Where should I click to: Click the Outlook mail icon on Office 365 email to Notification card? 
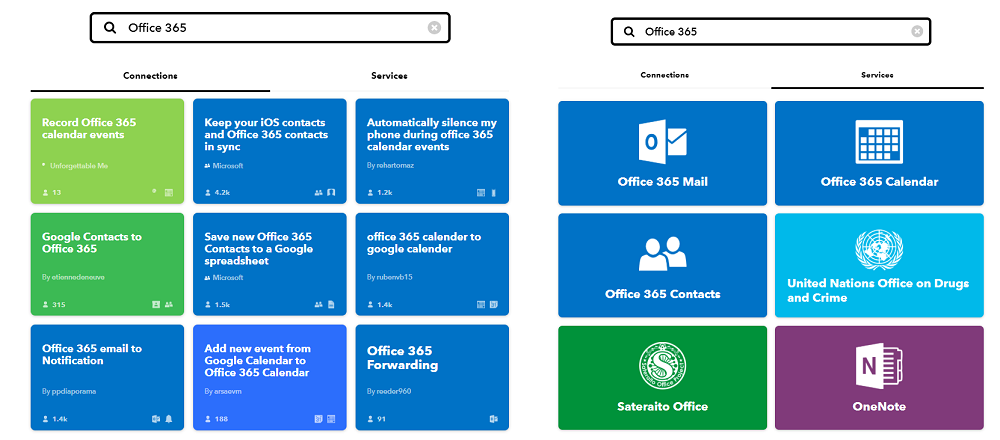click(x=156, y=419)
